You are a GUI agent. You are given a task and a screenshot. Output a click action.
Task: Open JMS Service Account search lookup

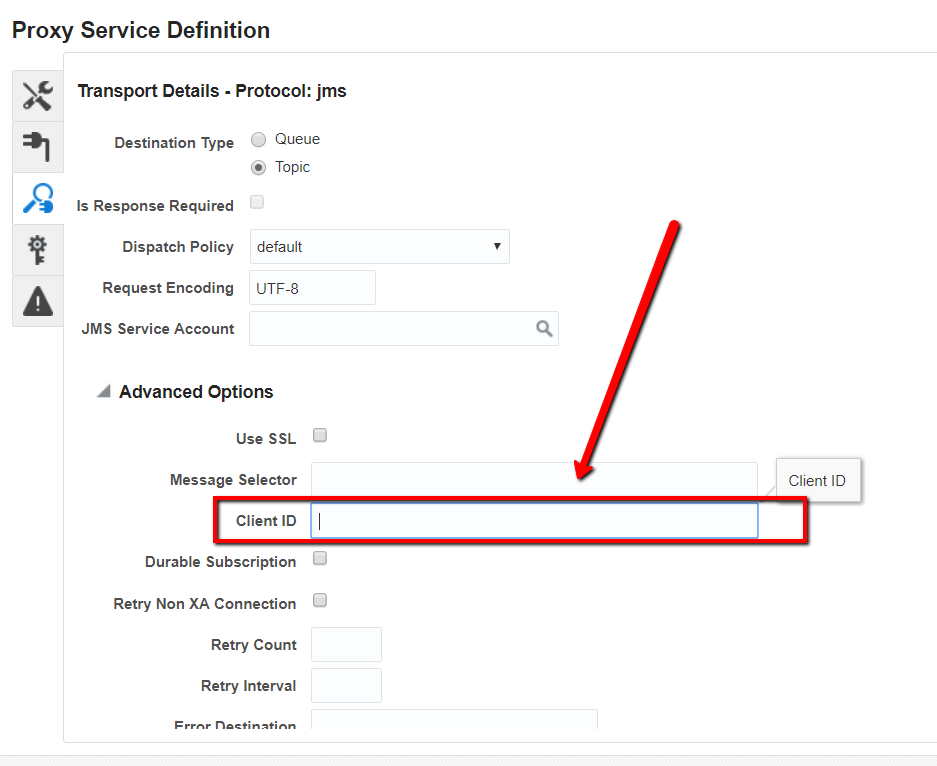click(x=544, y=328)
